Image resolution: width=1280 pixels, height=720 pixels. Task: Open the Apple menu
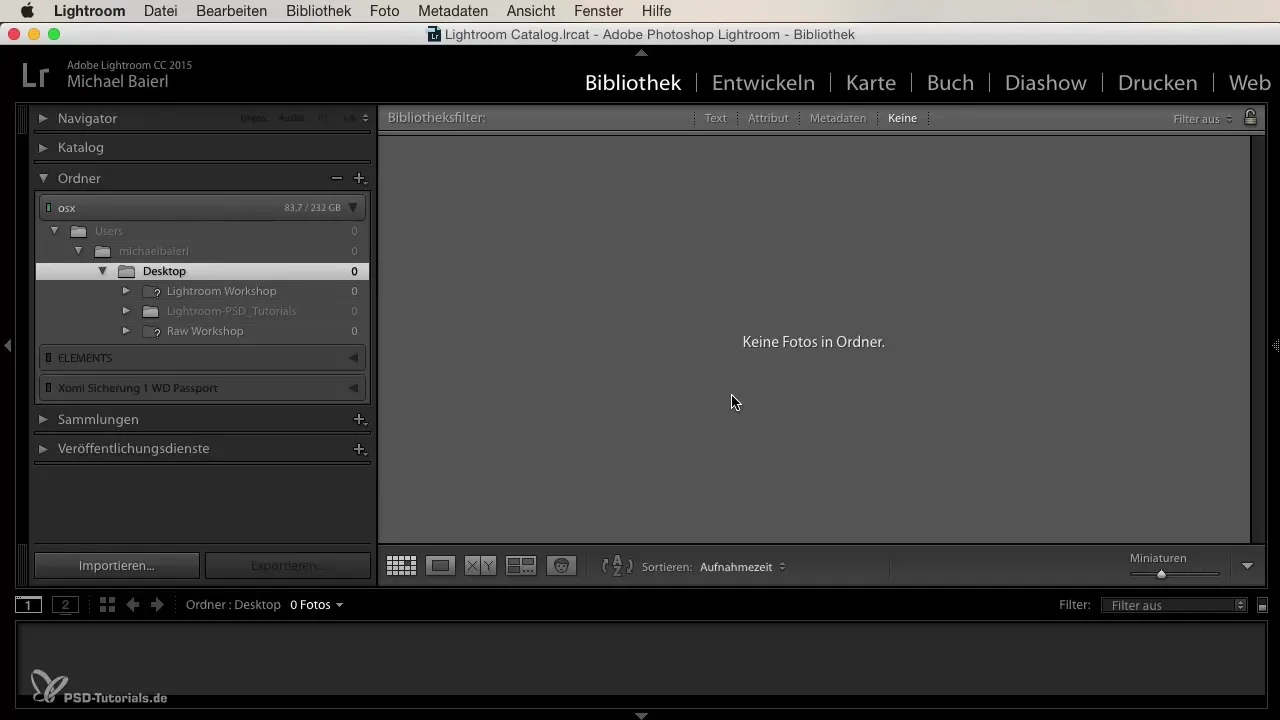tap(27, 11)
